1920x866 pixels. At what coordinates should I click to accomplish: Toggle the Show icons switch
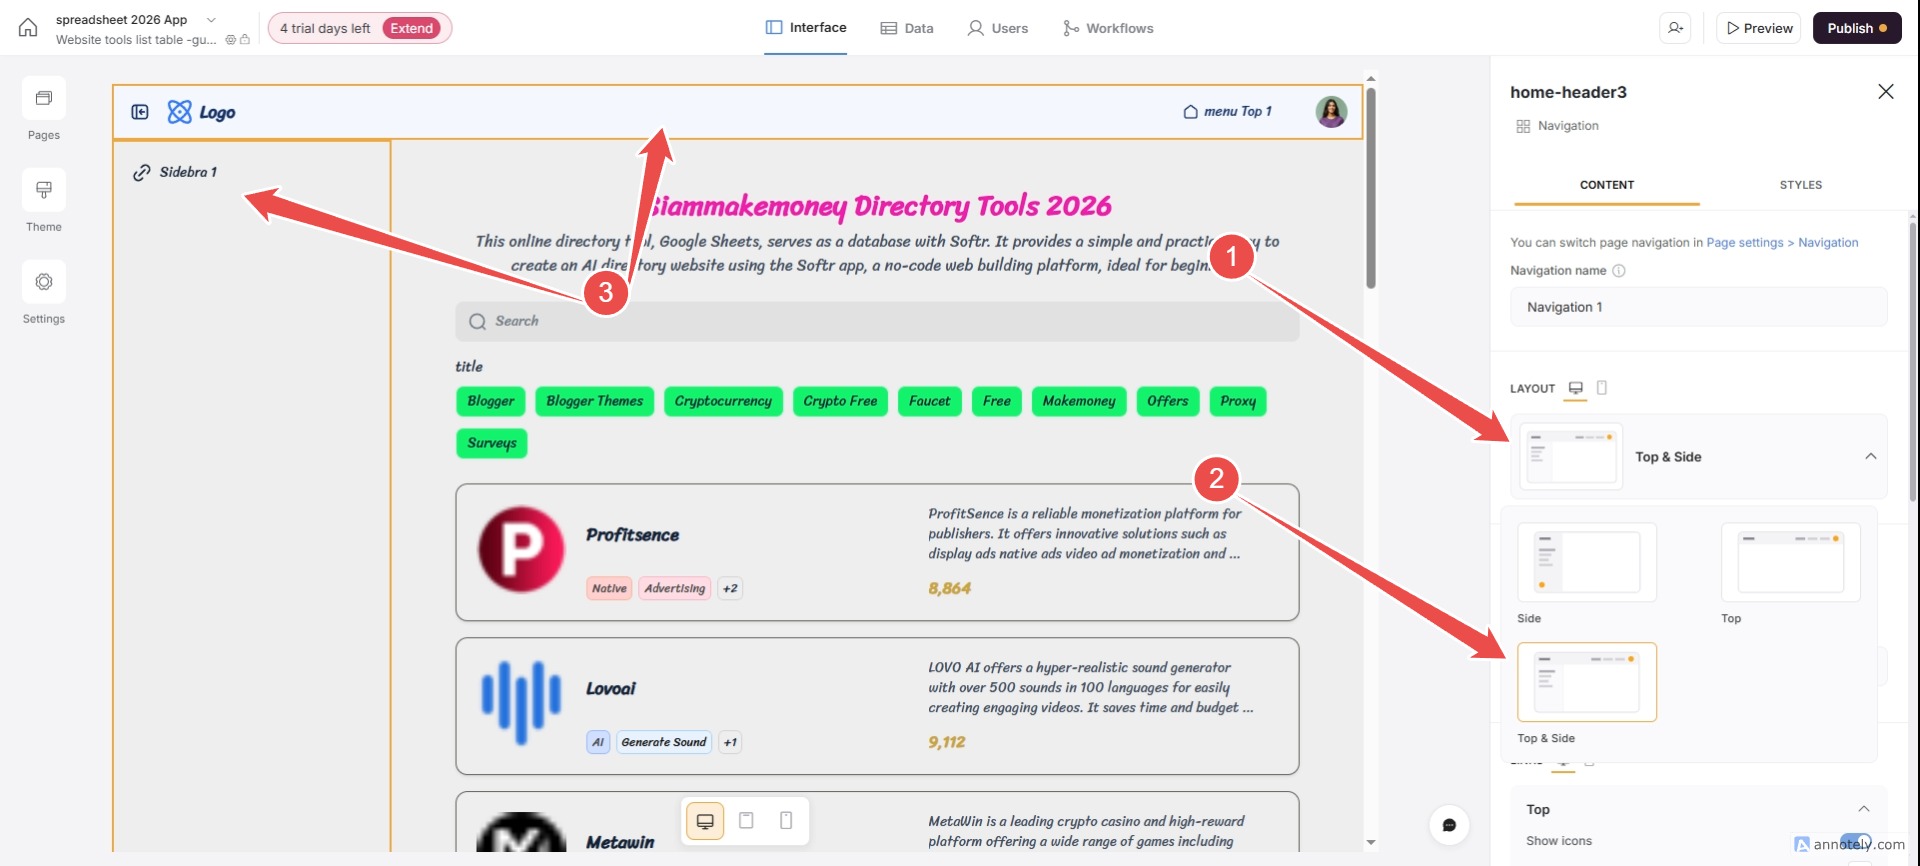click(1855, 841)
